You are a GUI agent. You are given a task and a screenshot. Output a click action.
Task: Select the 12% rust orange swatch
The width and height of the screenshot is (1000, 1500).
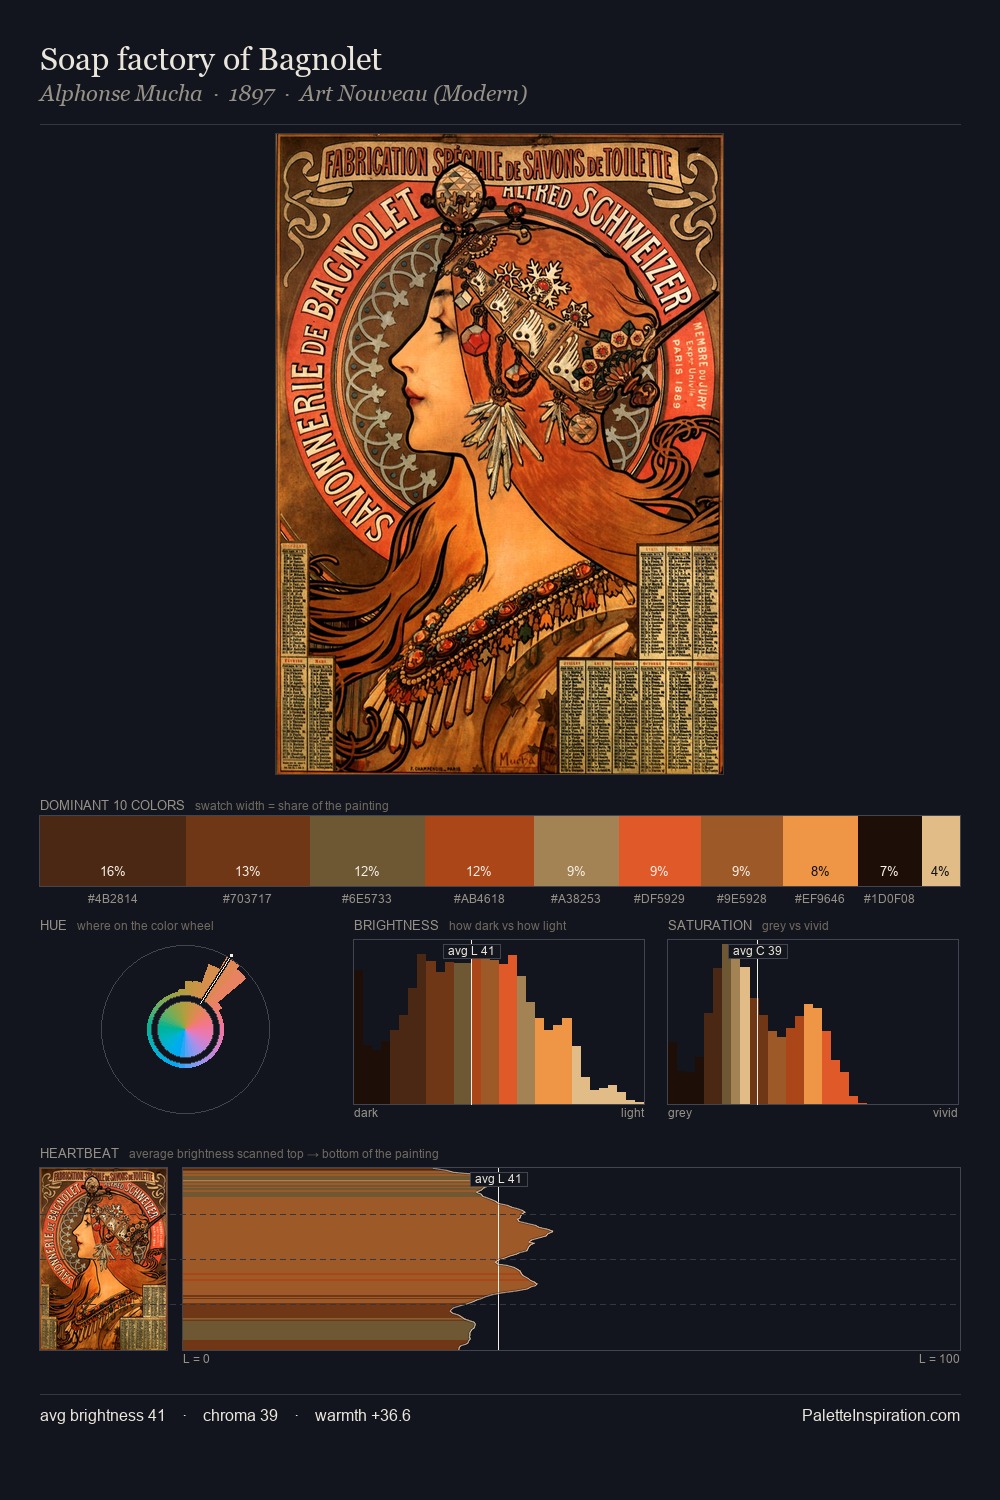pos(479,851)
